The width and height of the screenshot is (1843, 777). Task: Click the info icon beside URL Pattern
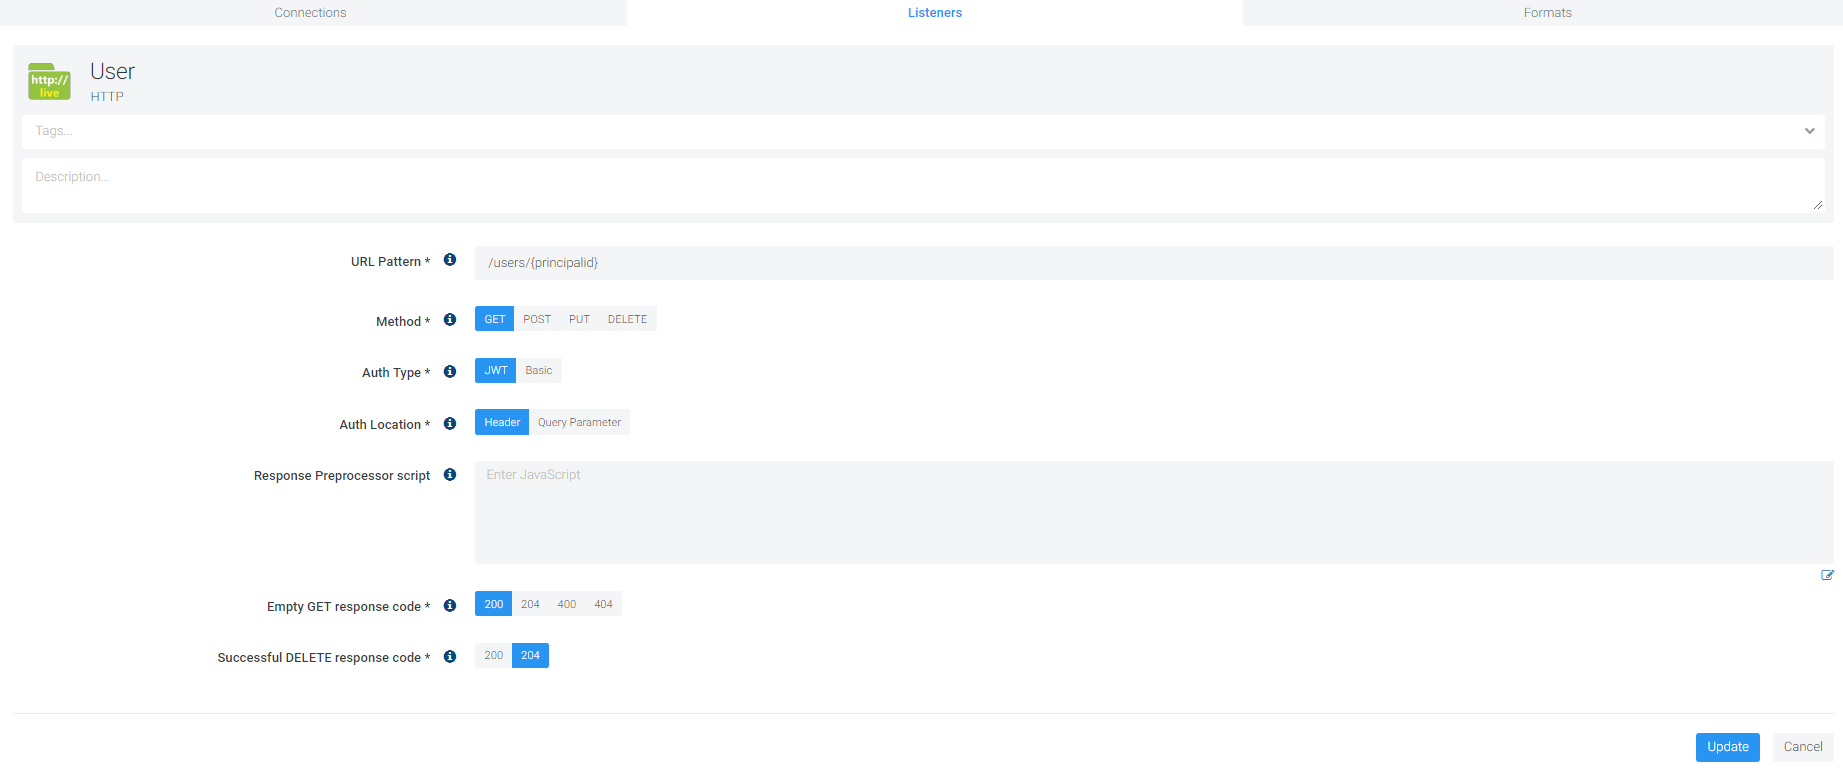click(x=450, y=260)
